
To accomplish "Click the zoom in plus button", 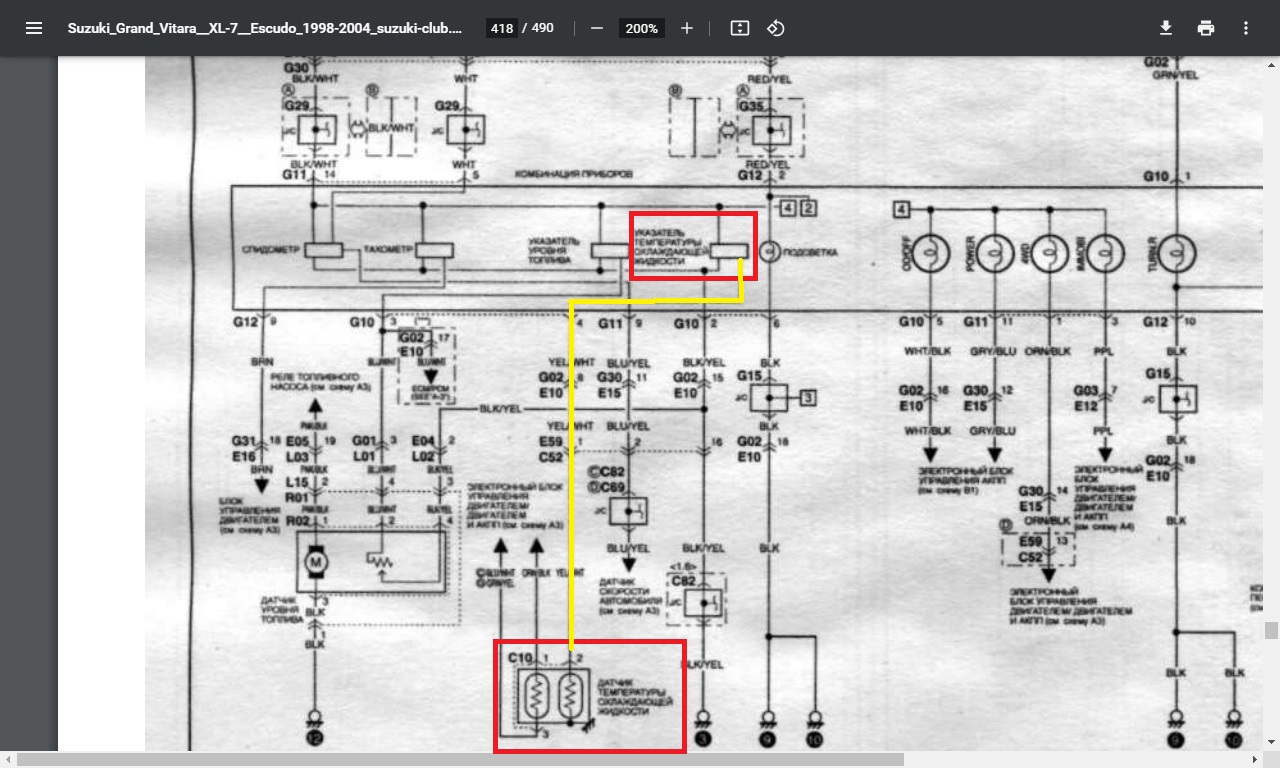I will coord(687,28).
